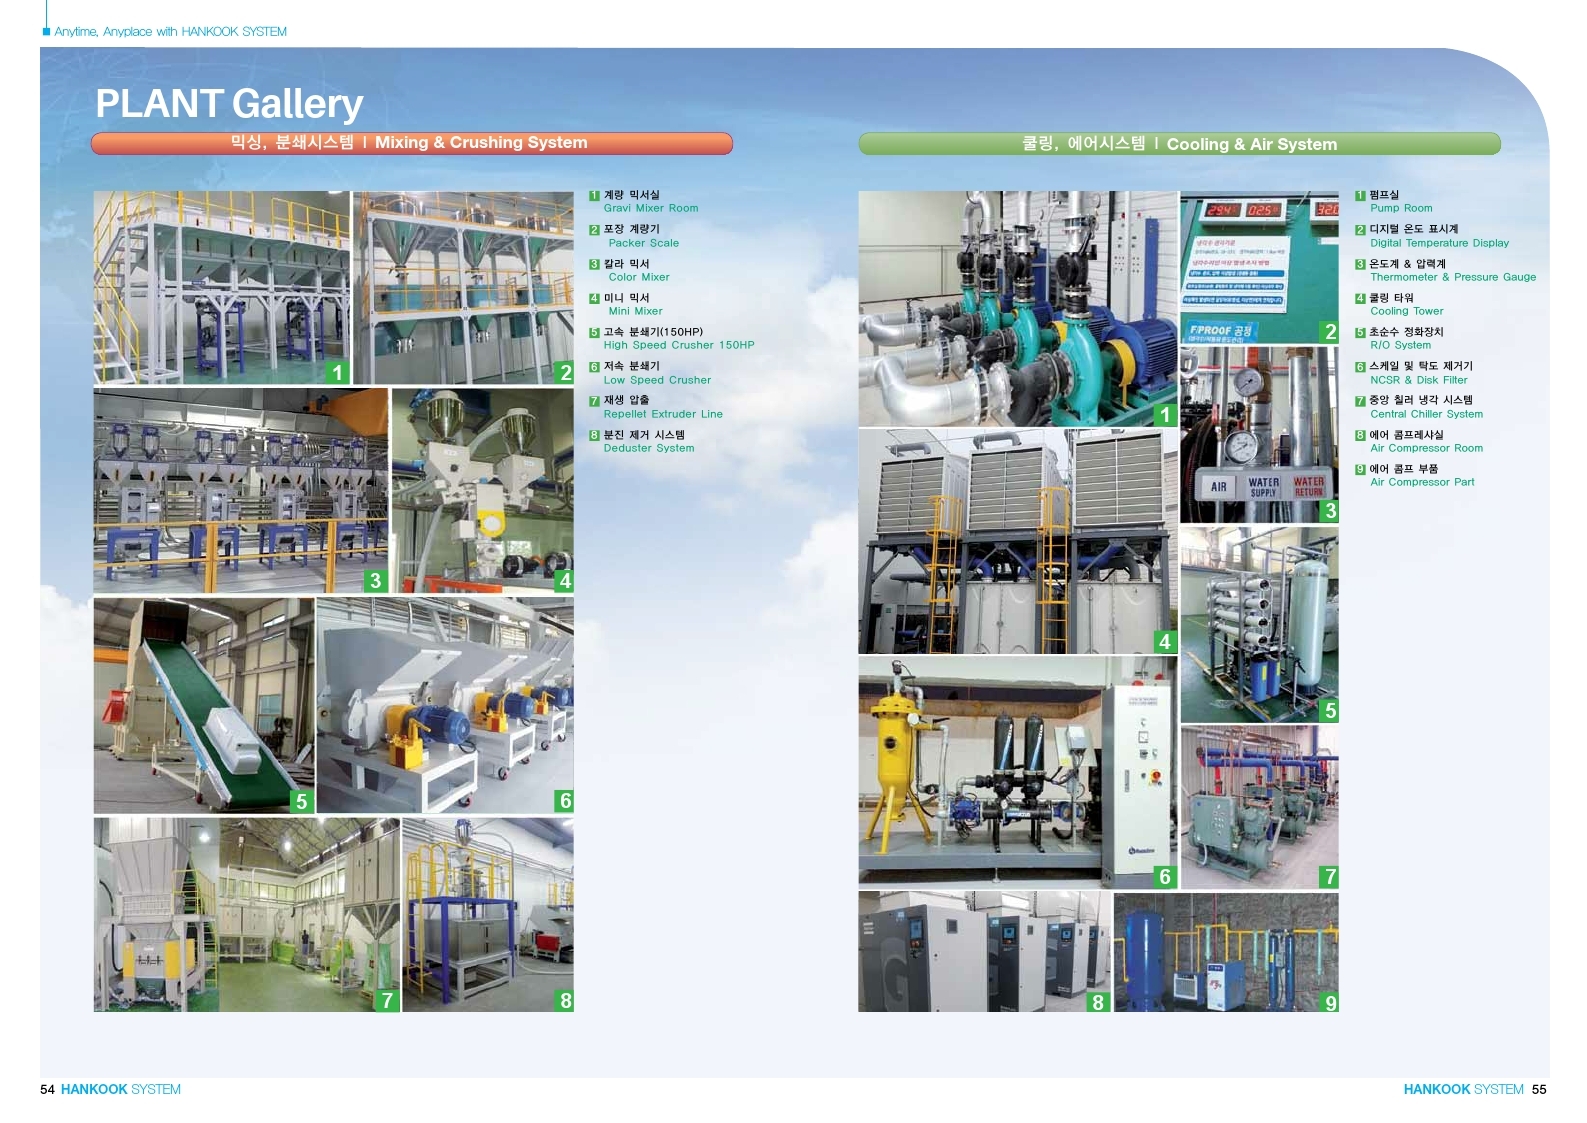Click the 'Repellet Extruder Line' legend text
Image resolution: width=1587 pixels, height=1123 pixels.
point(663,414)
